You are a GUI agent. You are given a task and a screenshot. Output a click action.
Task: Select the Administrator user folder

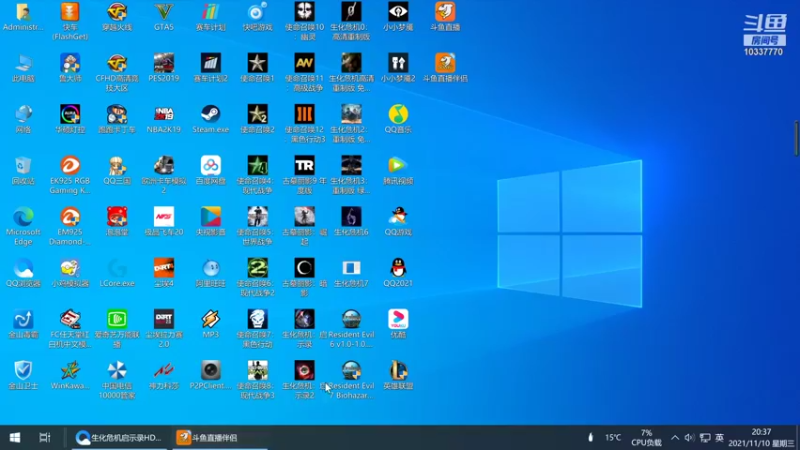coord(23,16)
